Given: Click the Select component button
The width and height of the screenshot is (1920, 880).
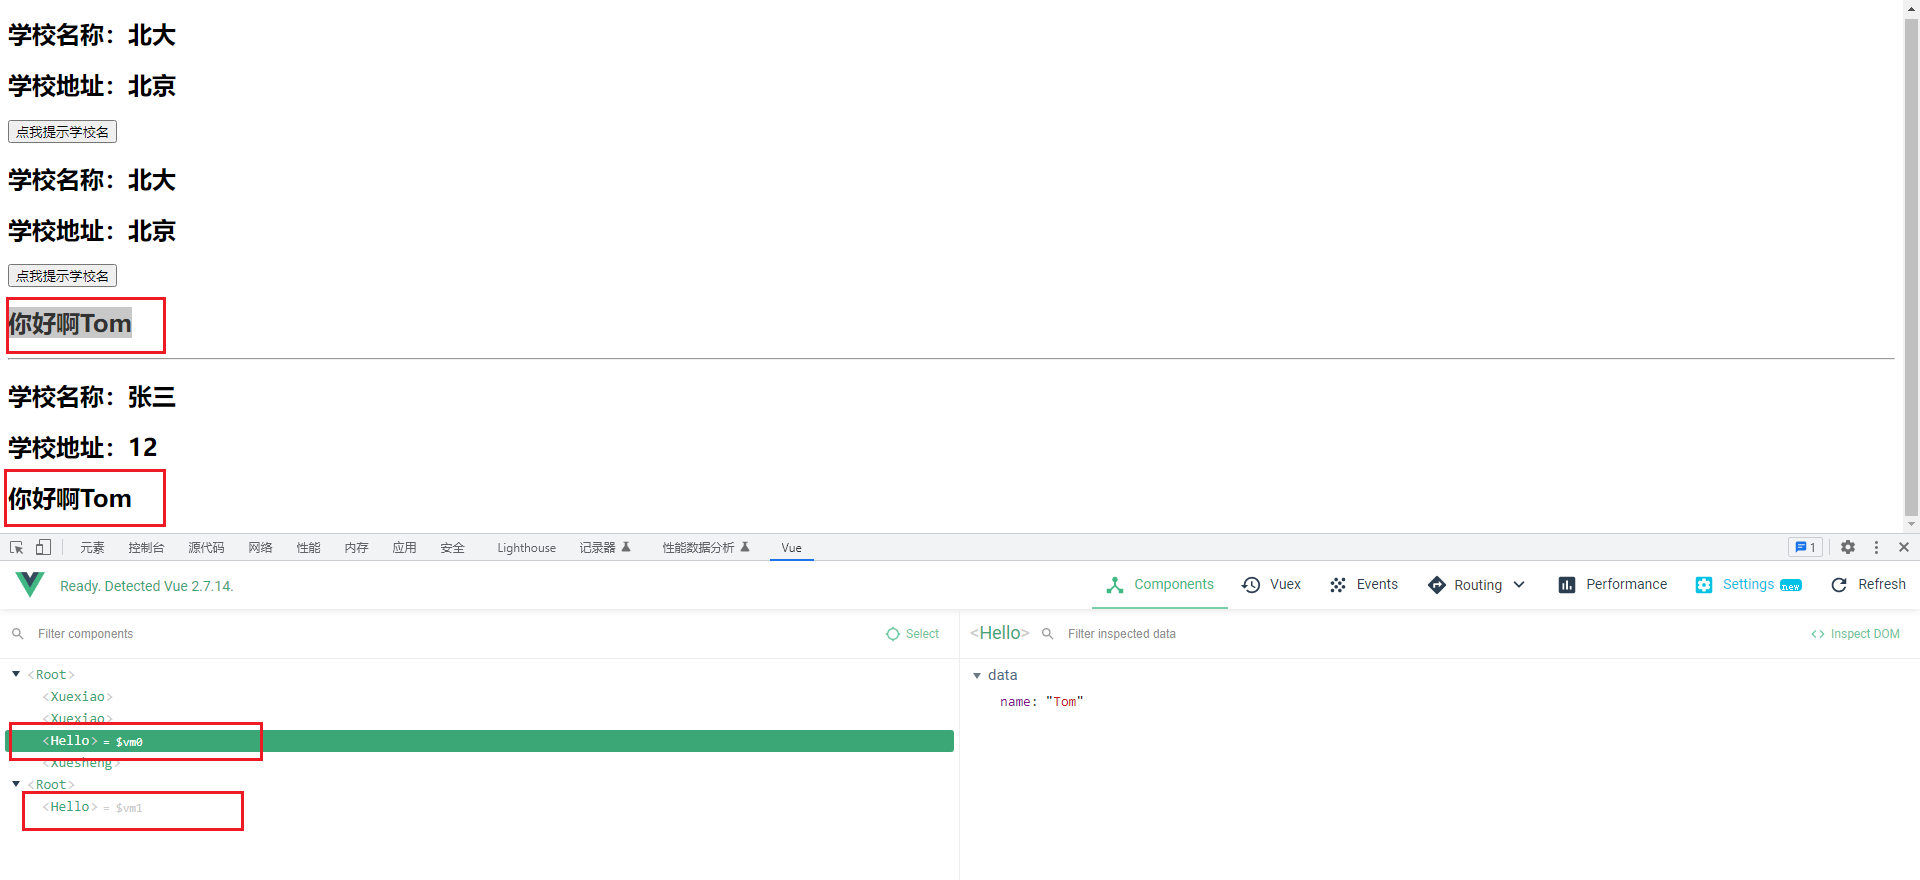Looking at the screenshot, I should point(913,634).
